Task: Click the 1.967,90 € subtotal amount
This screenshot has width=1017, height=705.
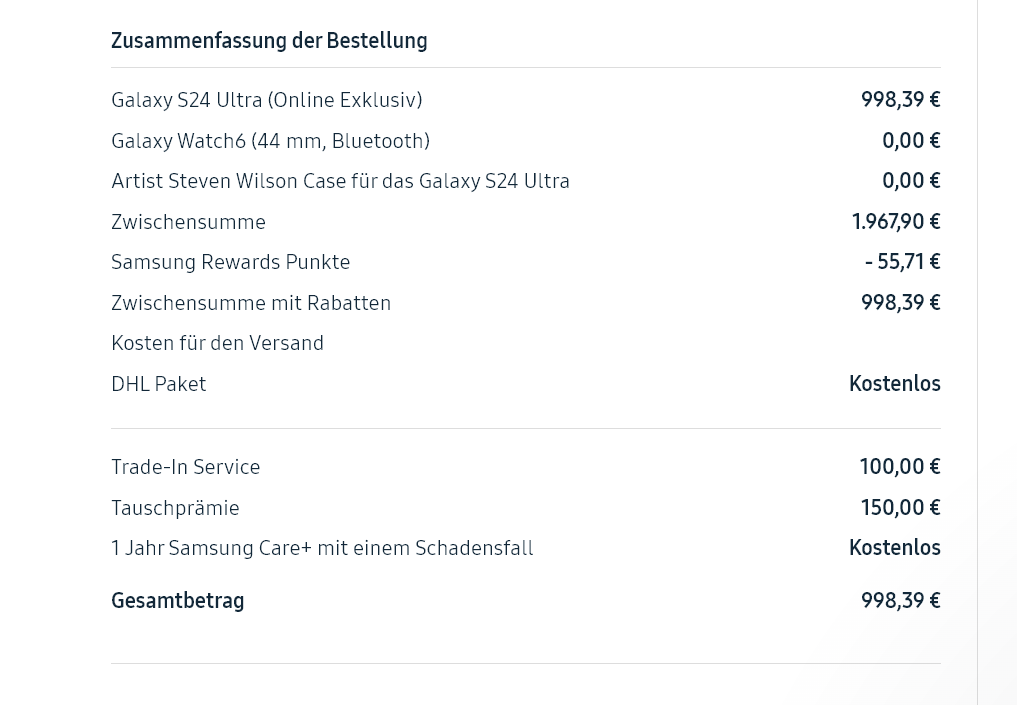Action: [895, 222]
